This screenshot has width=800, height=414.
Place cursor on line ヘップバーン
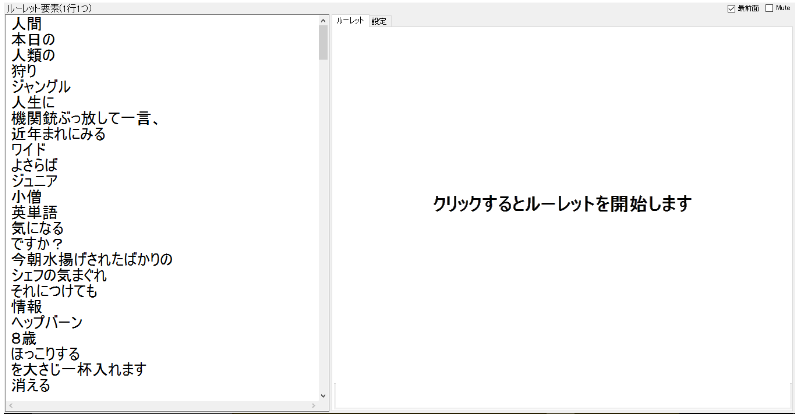click(x=46, y=323)
